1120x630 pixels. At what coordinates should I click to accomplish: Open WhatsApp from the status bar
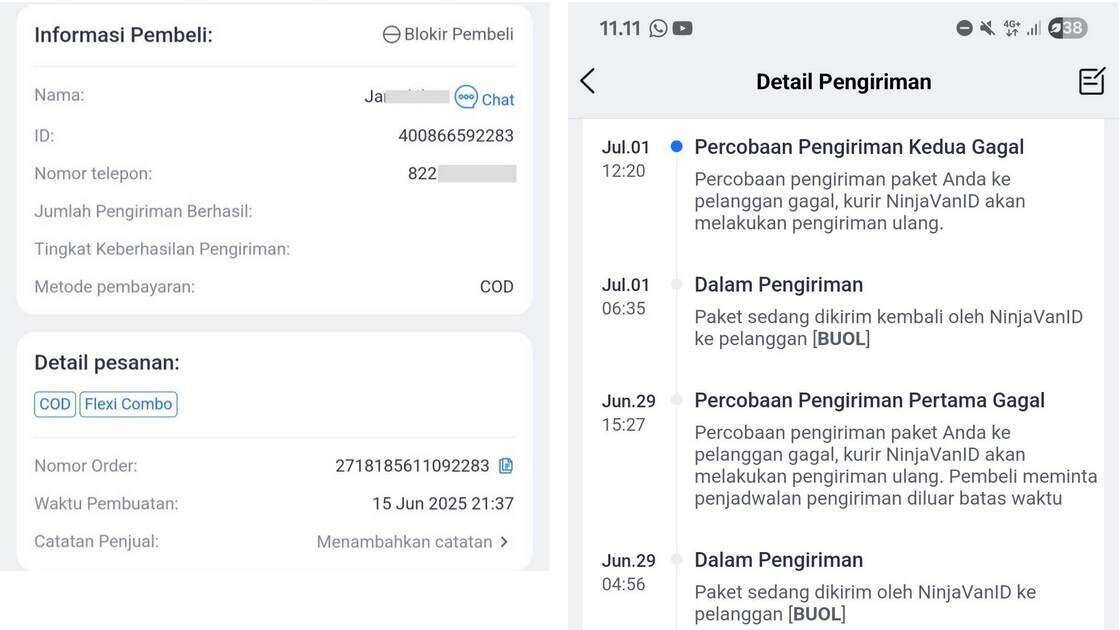(x=659, y=28)
